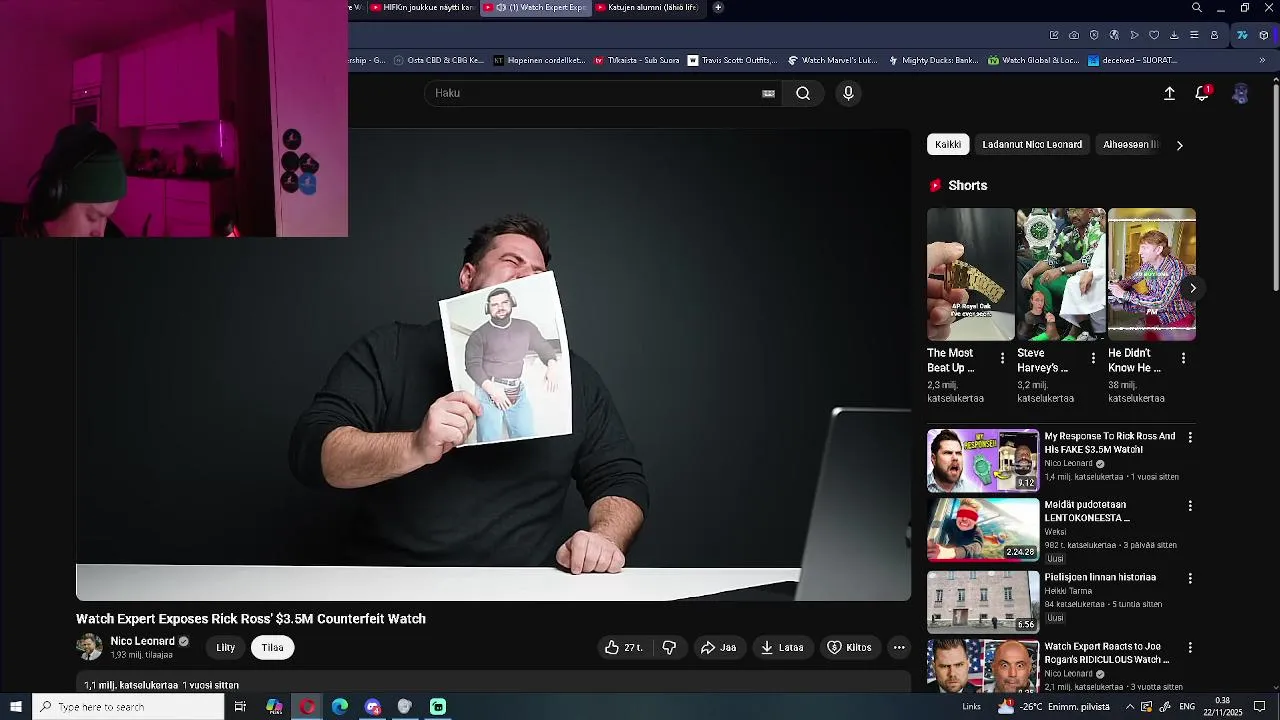Show more Shorts with next arrow

tap(1192, 288)
